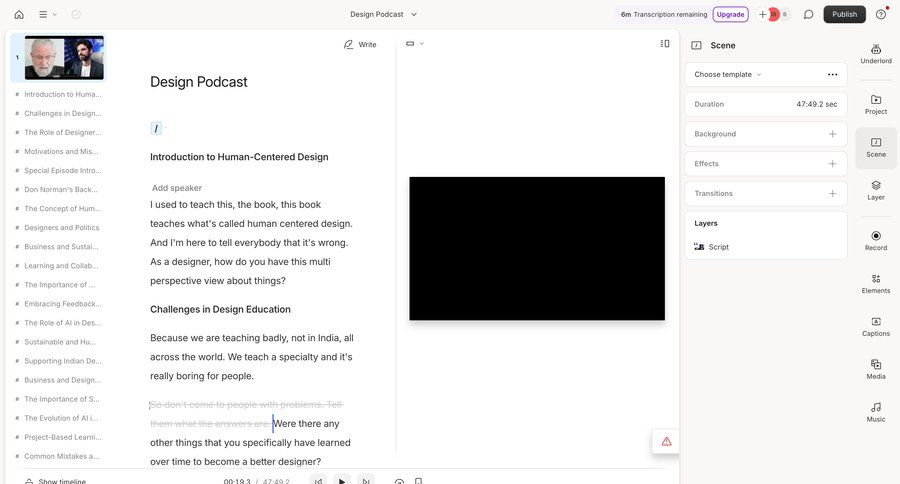Toggle the script layout panel icon
Viewport: 900px width, 484px height.
665,44
